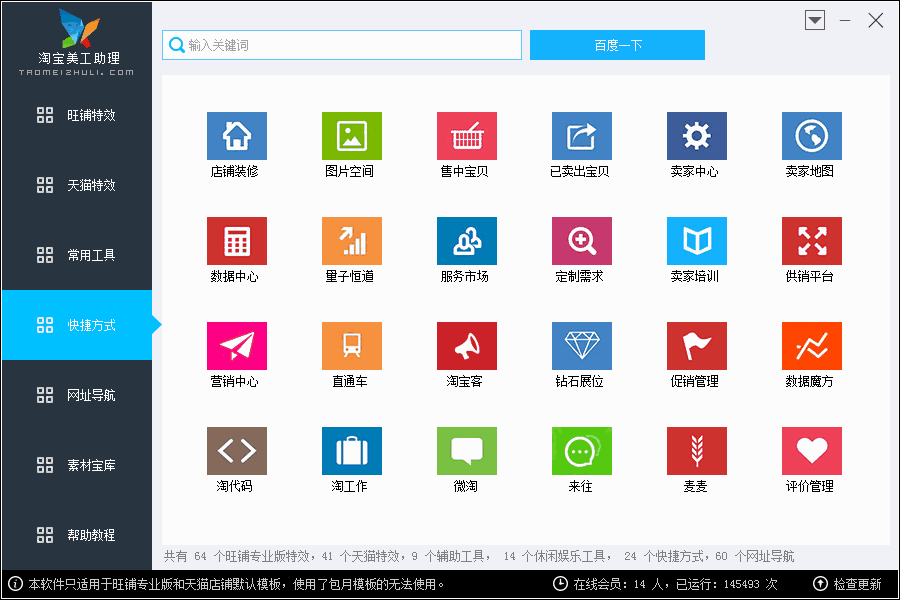
Task: Open the 网址导航 navigation section
Action: pyautogui.click(x=75, y=395)
